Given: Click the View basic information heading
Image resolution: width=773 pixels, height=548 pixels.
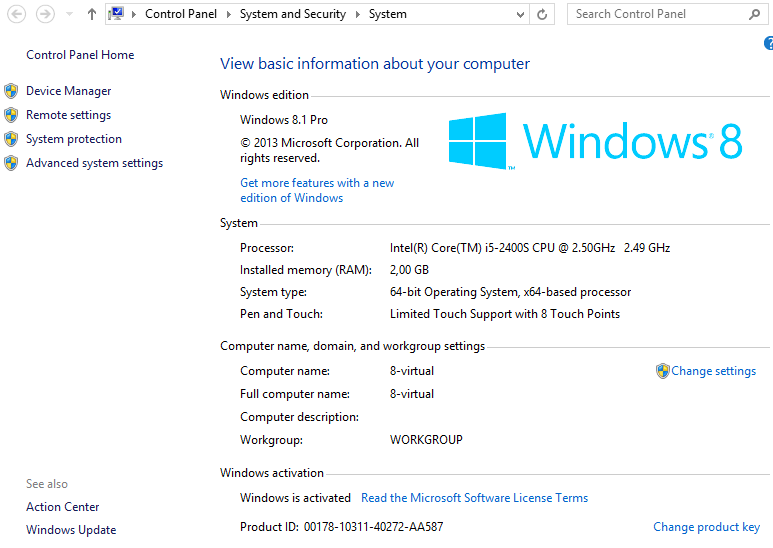Looking at the screenshot, I should point(375,64).
